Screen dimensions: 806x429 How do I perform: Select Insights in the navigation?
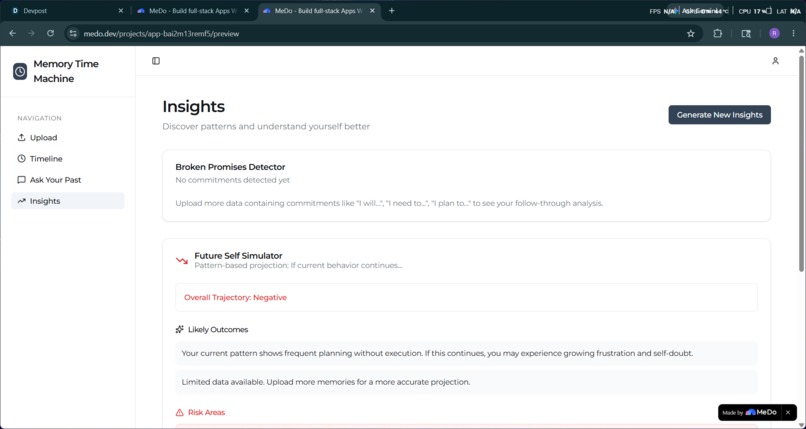click(68, 201)
